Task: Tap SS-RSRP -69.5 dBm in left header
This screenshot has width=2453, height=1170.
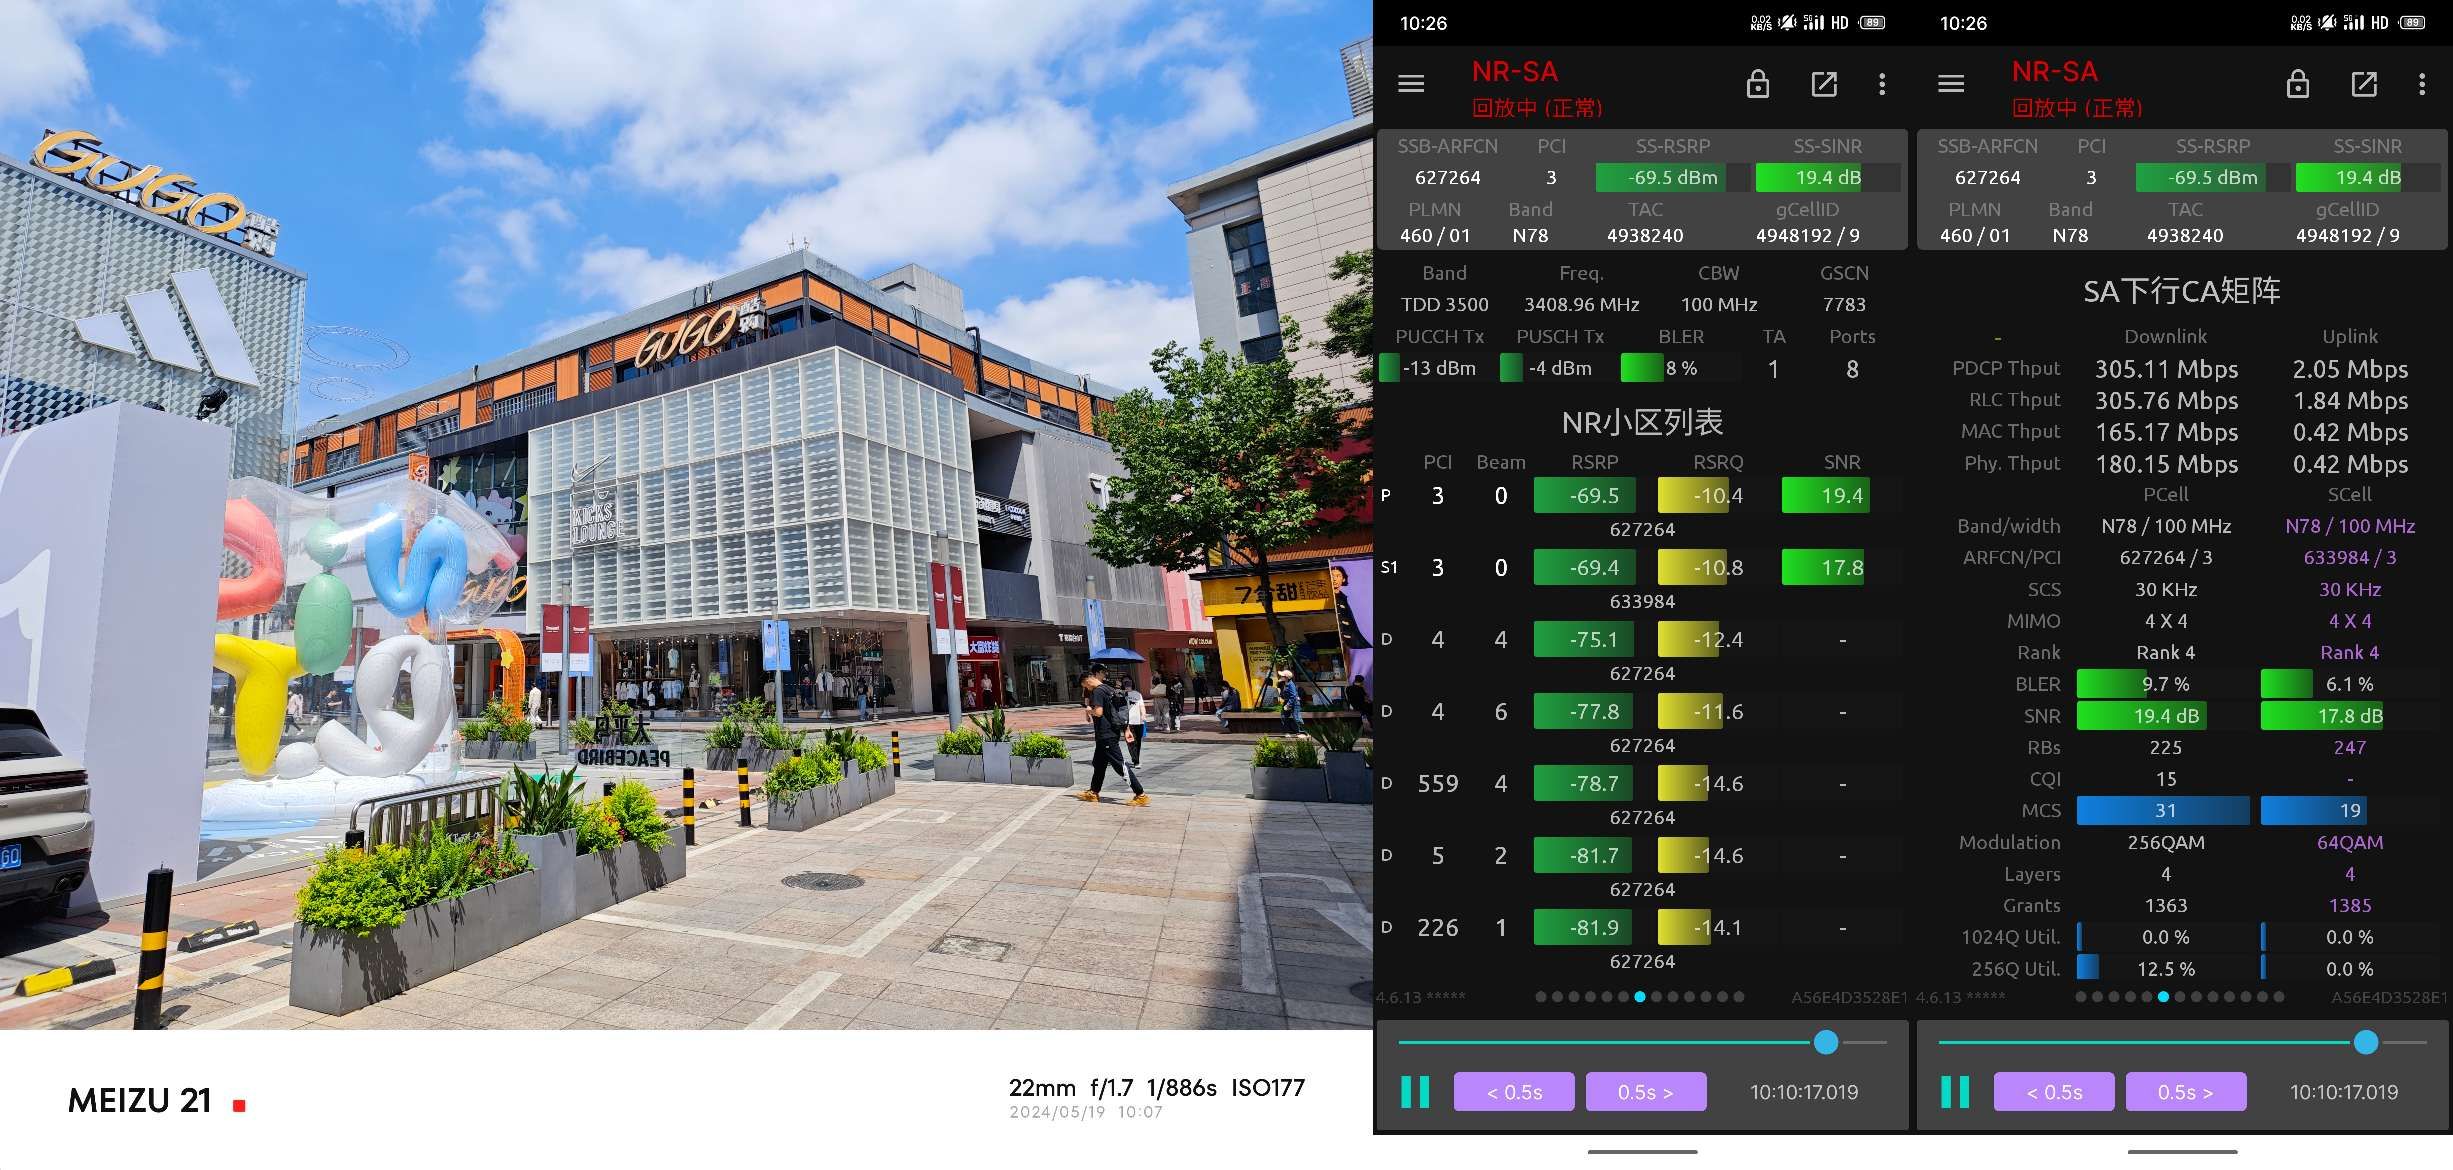Action: pos(1672,177)
